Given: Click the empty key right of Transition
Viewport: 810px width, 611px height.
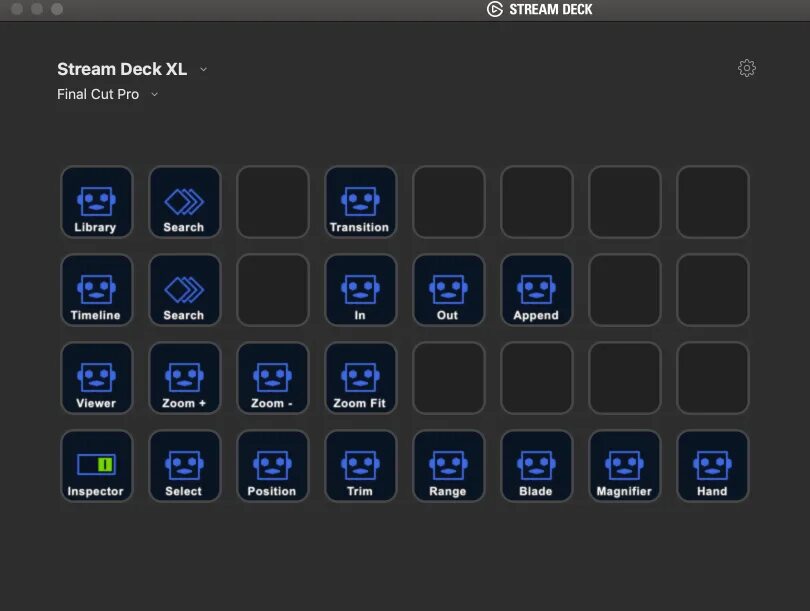Looking at the screenshot, I should click(x=448, y=202).
